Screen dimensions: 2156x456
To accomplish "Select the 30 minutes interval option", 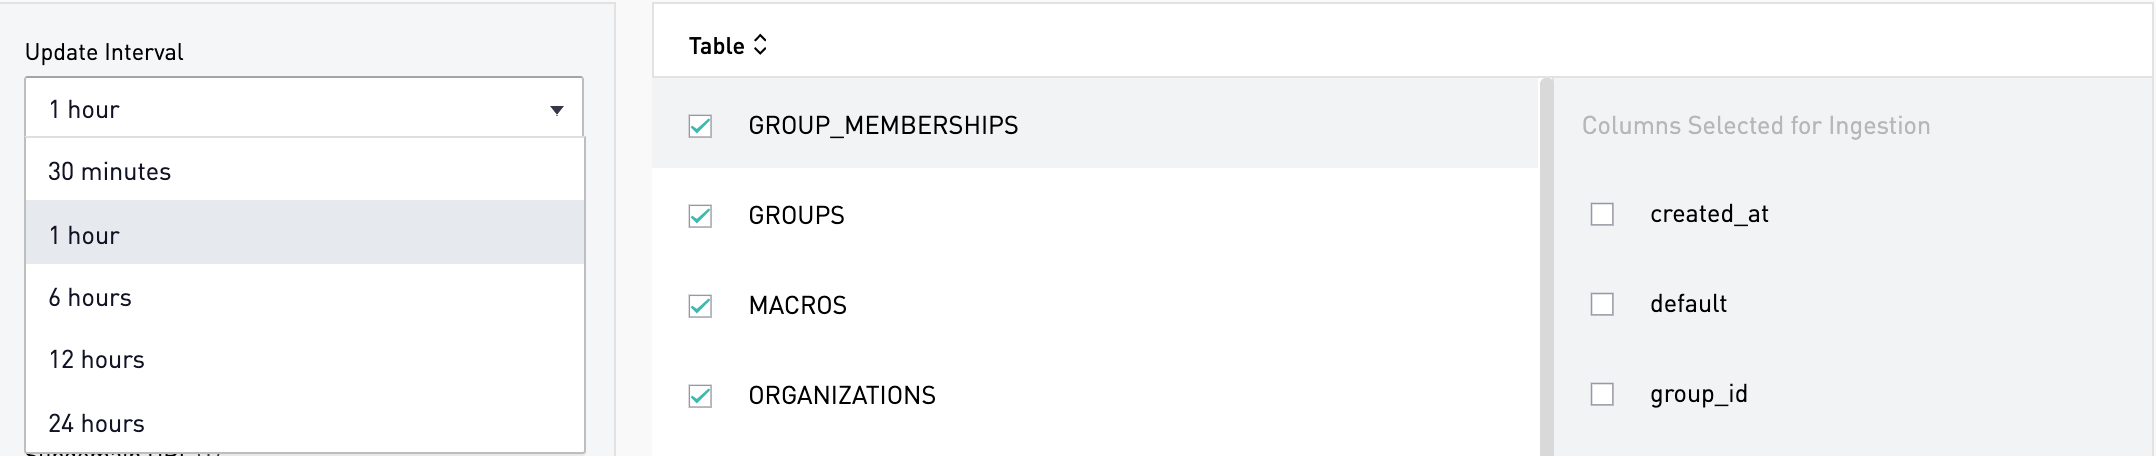I will coord(305,171).
